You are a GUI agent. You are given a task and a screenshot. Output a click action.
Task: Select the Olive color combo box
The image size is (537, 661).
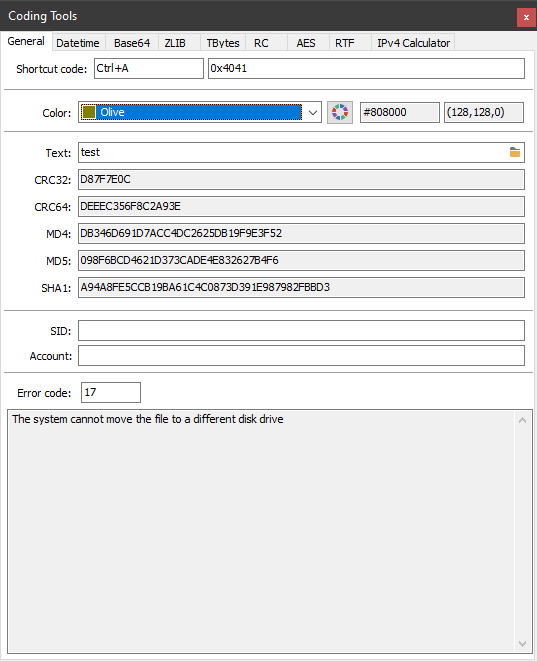coord(200,112)
